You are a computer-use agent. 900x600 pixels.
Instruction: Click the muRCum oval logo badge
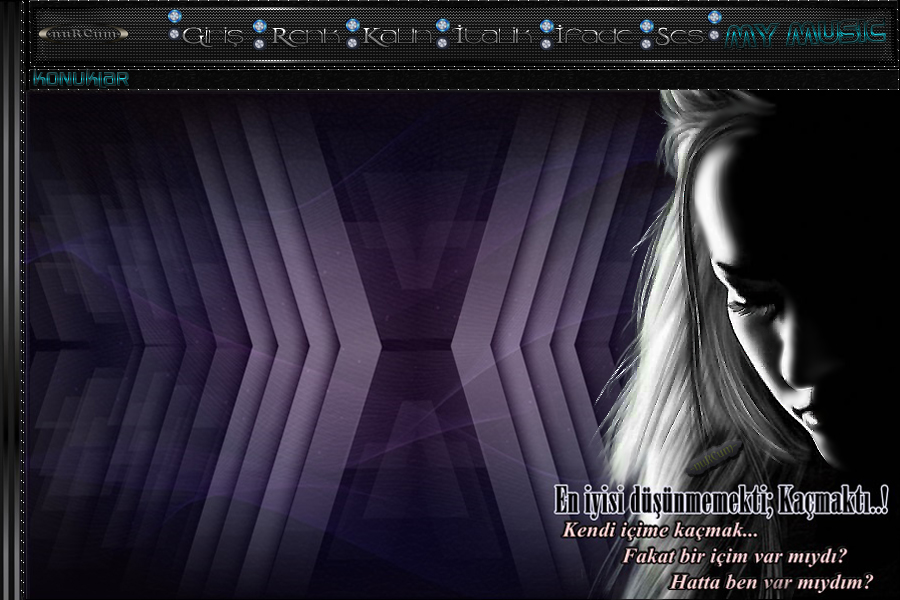(x=84, y=35)
